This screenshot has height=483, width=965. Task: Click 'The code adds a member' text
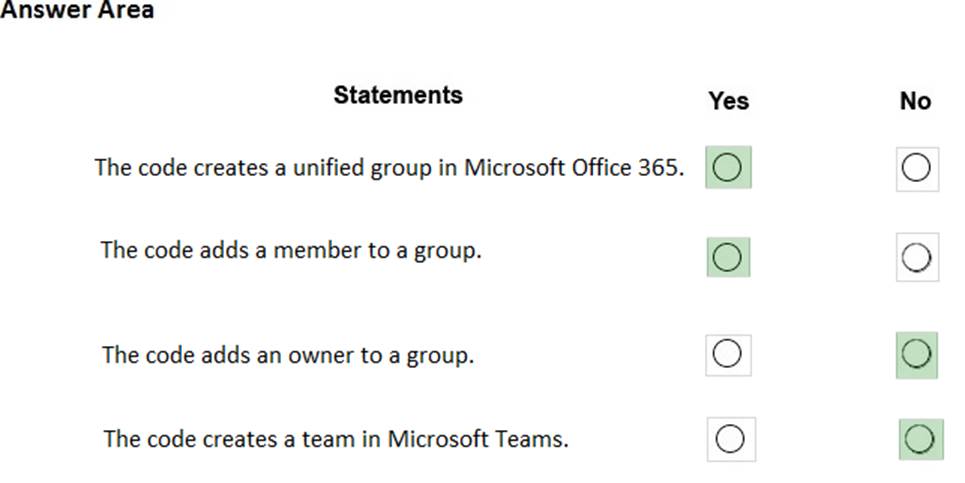[x=291, y=250]
